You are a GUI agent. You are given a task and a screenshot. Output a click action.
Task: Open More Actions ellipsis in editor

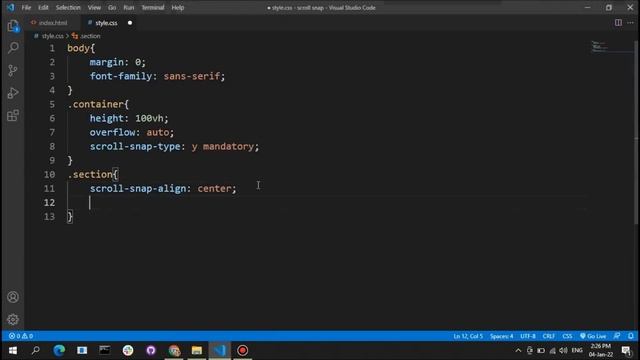click(x=631, y=23)
